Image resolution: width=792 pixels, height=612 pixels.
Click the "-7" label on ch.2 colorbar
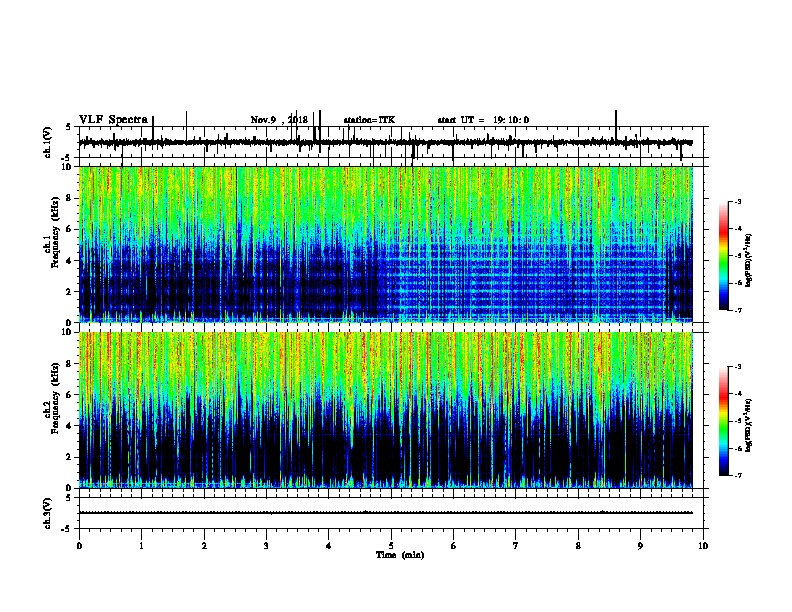[738, 475]
